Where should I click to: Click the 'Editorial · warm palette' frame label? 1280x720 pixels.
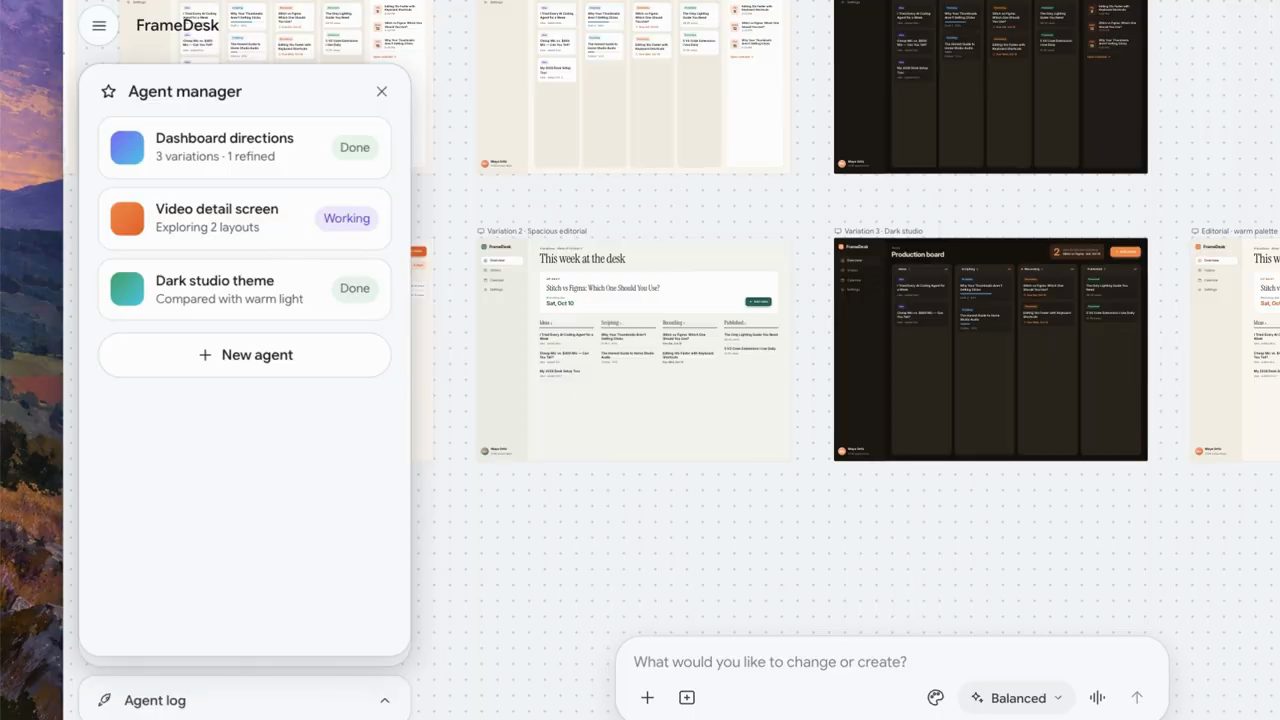pos(1240,231)
